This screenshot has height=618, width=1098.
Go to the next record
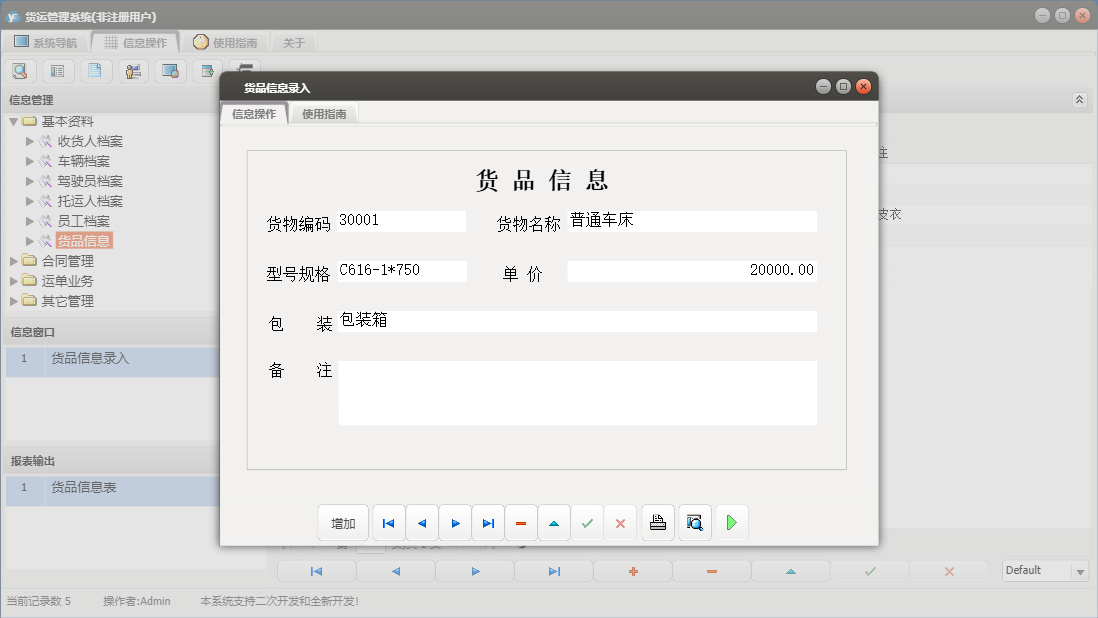coord(454,522)
